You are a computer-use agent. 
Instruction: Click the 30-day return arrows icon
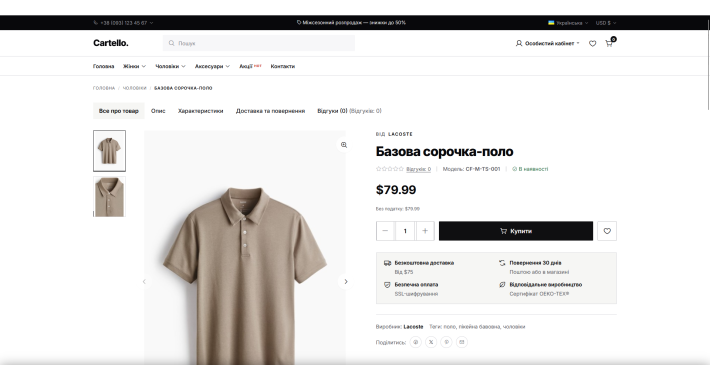[502, 263]
